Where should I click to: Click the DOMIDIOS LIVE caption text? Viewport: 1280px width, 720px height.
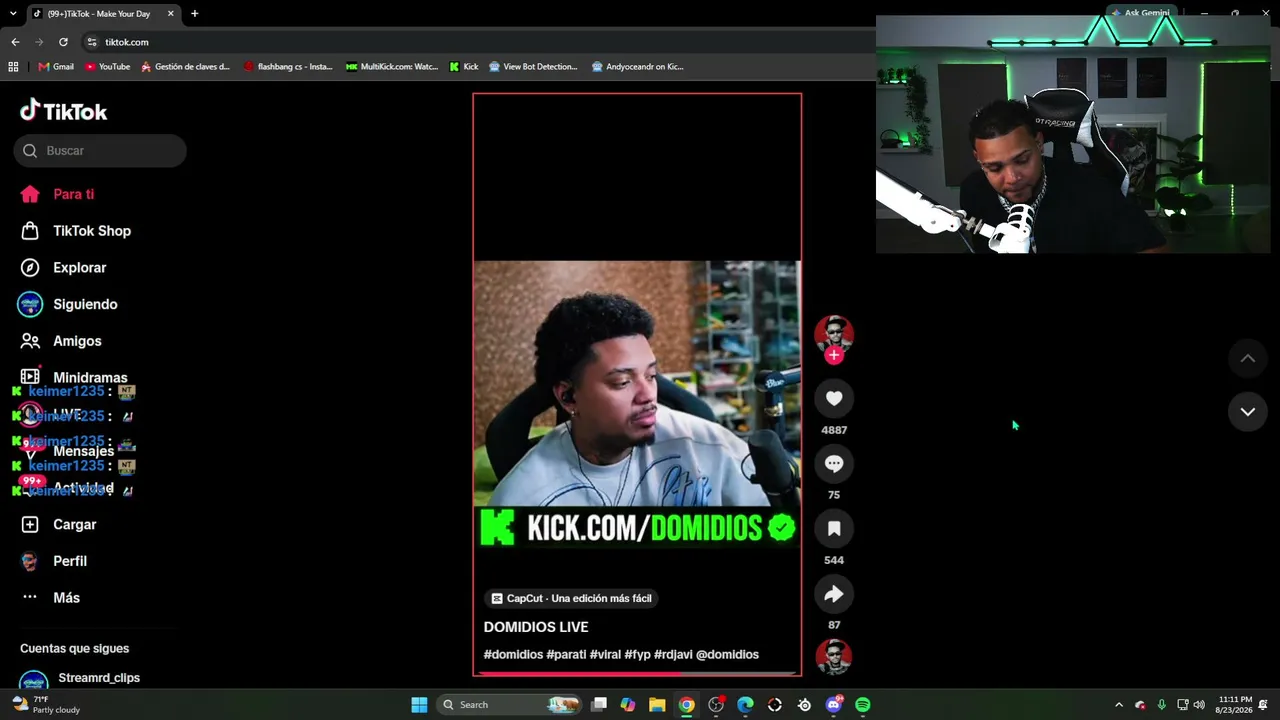pos(536,627)
